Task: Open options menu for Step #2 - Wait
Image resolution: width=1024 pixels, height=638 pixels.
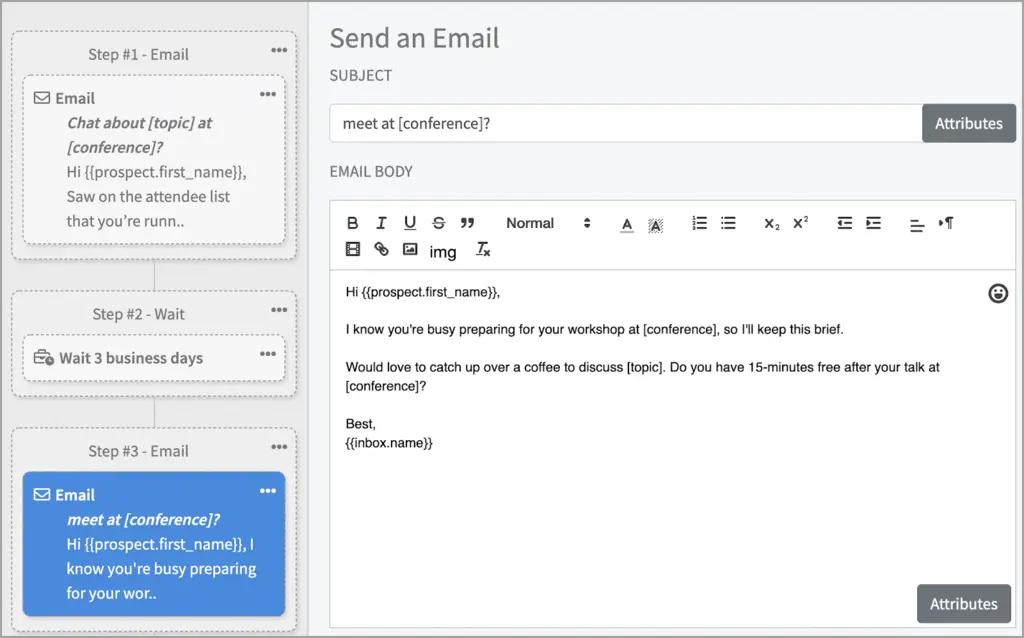Action: coord(279,310)
